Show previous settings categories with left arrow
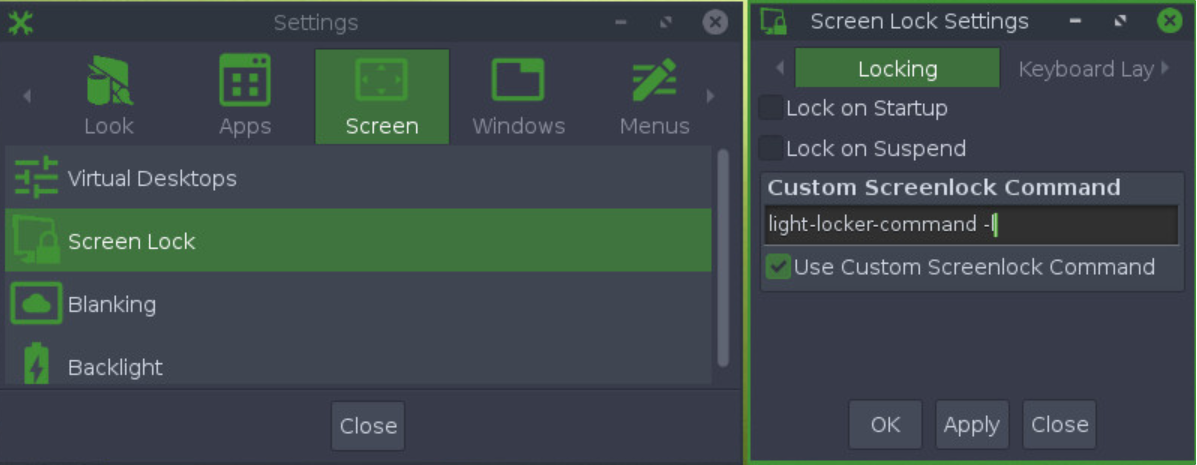 click(27, 96)
